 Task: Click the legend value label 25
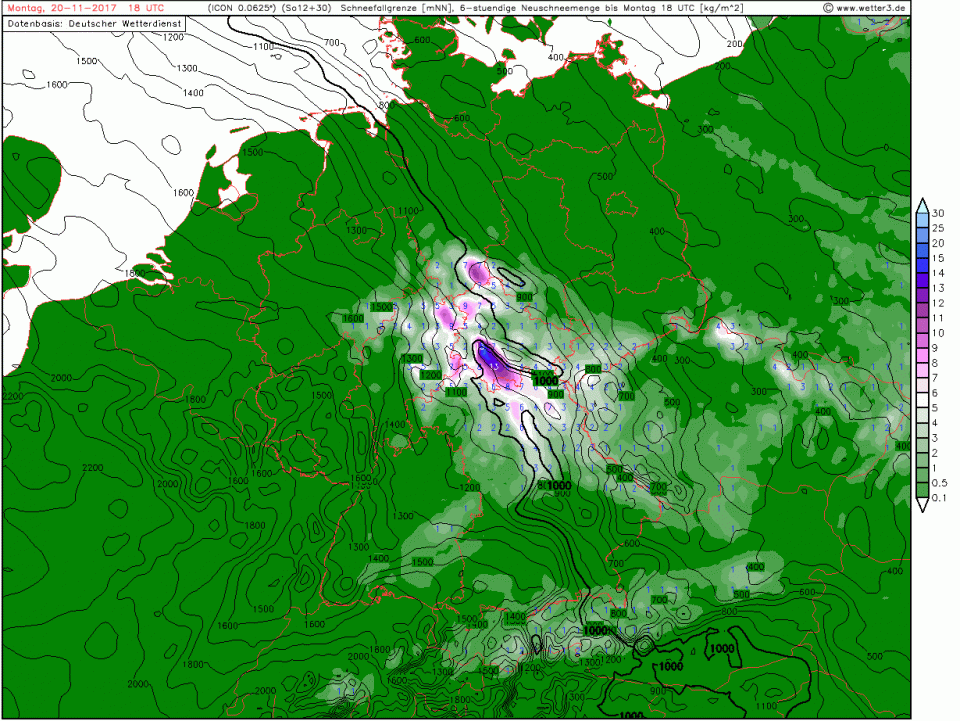tap(938, 227)
